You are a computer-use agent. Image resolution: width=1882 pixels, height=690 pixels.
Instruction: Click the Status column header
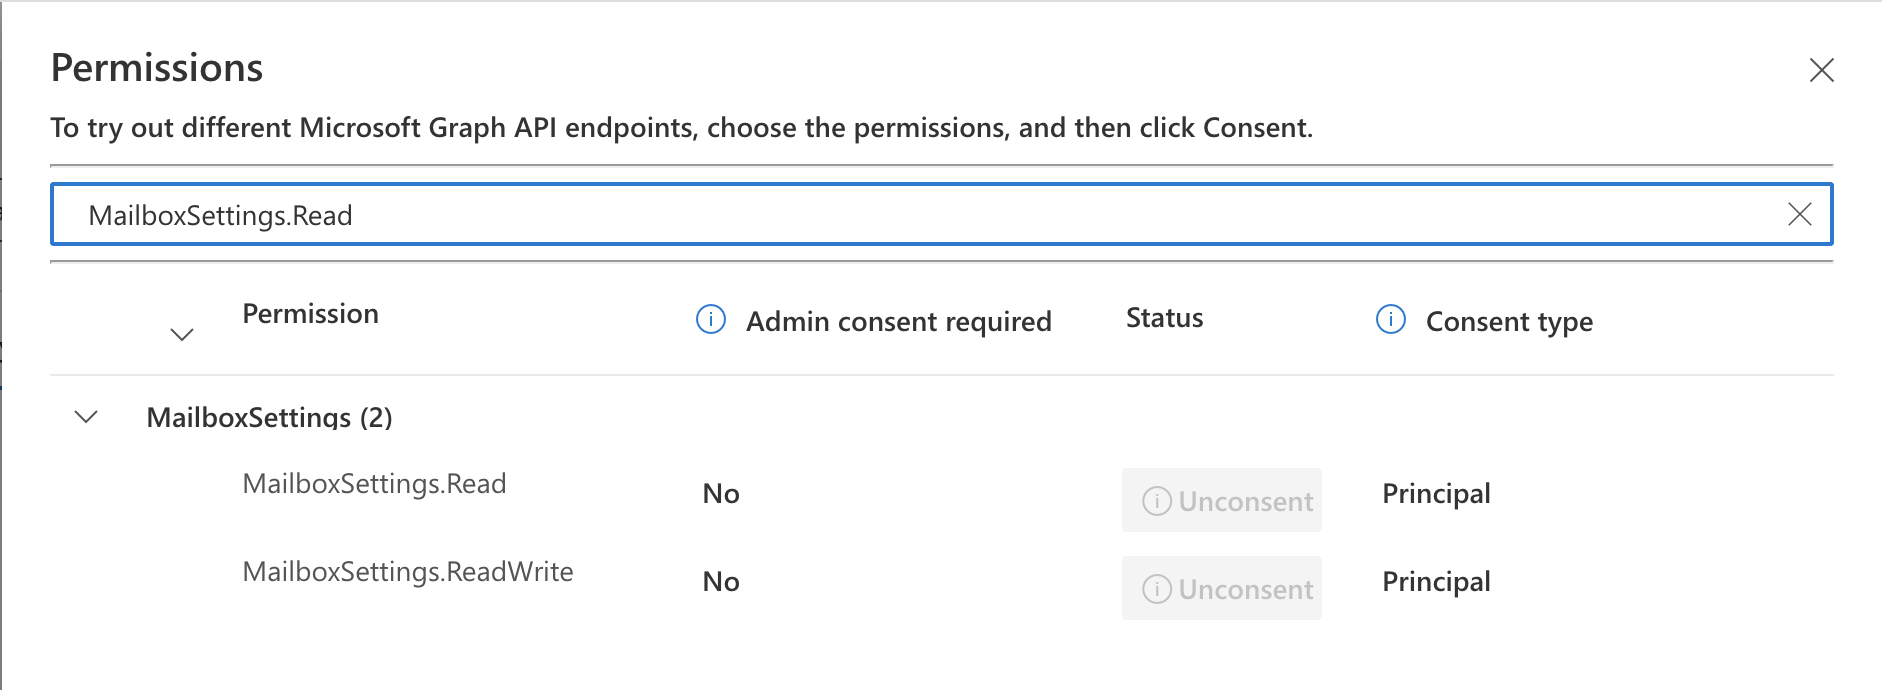coord(1164,318)
